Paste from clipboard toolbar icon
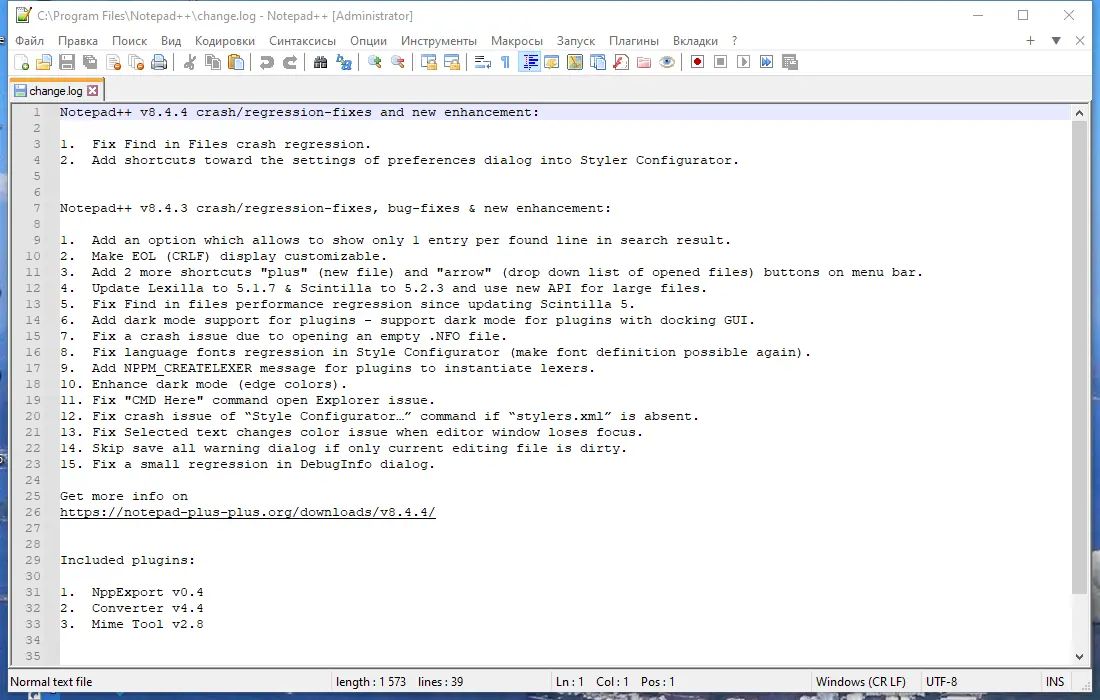The height and width of the screenshot is (700, 1100). pos(236,62)
